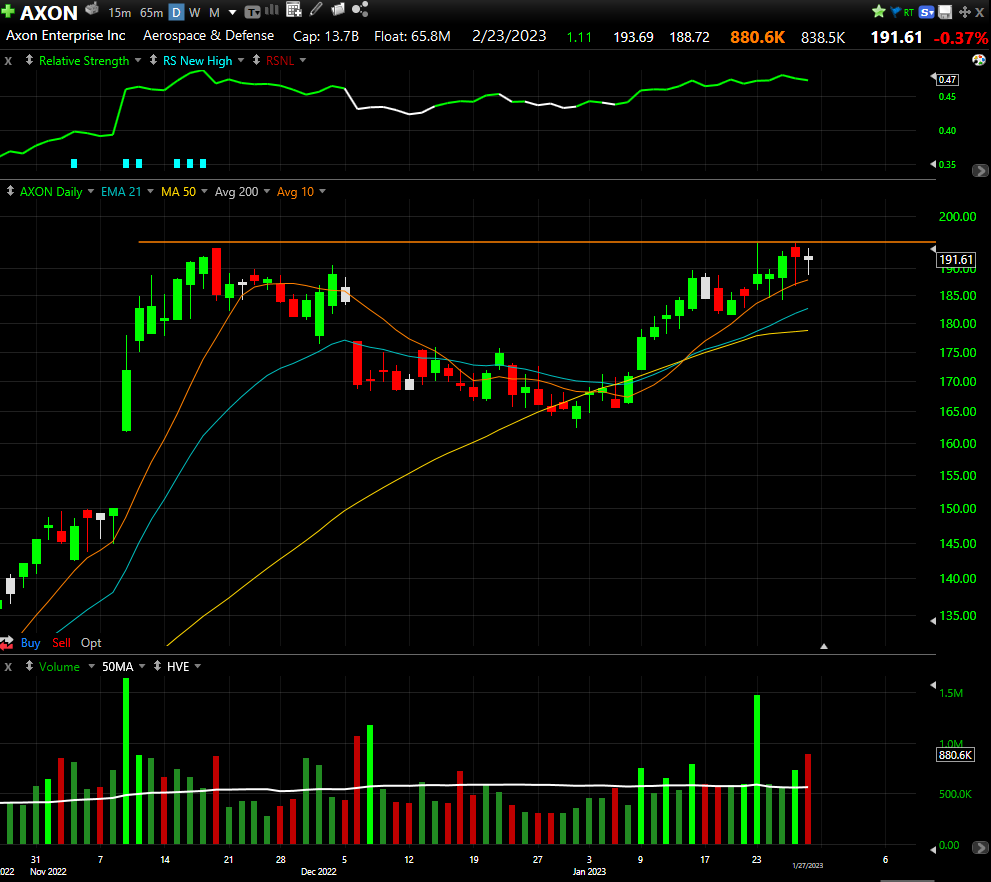The height and width of the screenshot is (882, 991).
Task: Click the AXON Daily reorder arrows handle
Action: pyautogui.click(x=10, y=191)
